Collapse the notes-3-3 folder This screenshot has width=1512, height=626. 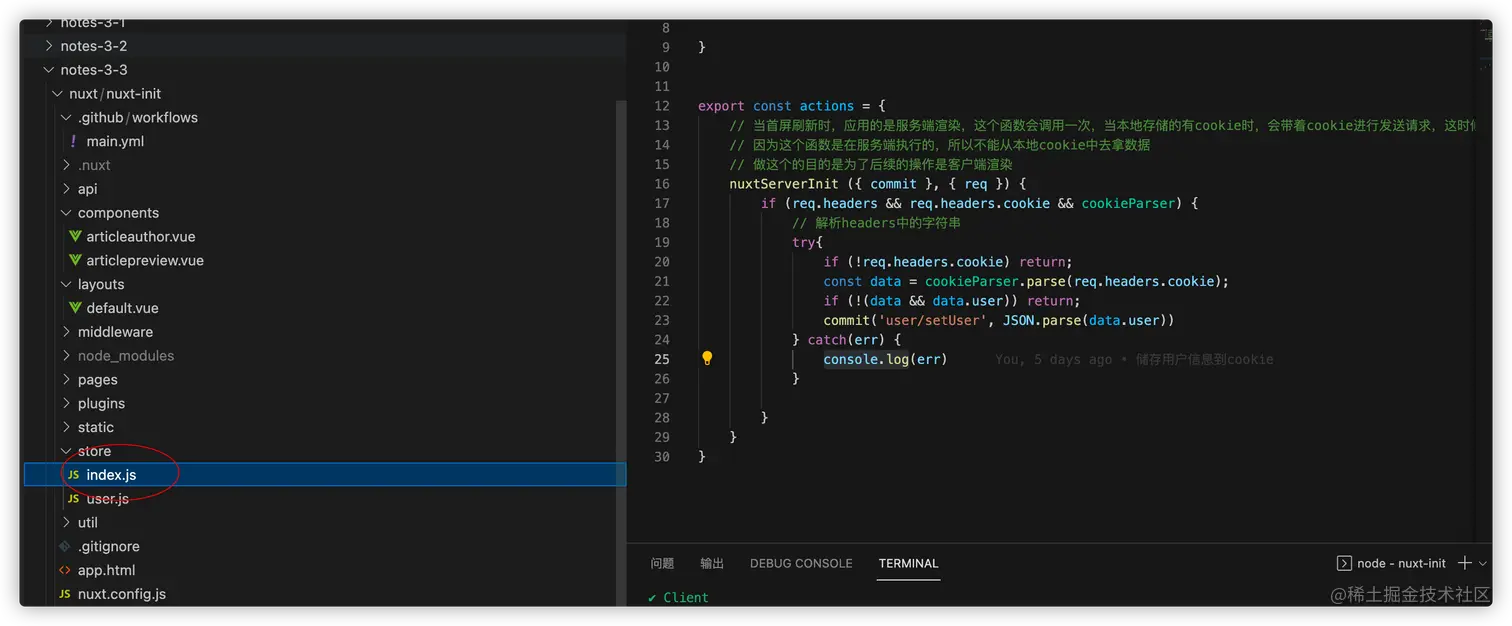click(x=48, y=70)
